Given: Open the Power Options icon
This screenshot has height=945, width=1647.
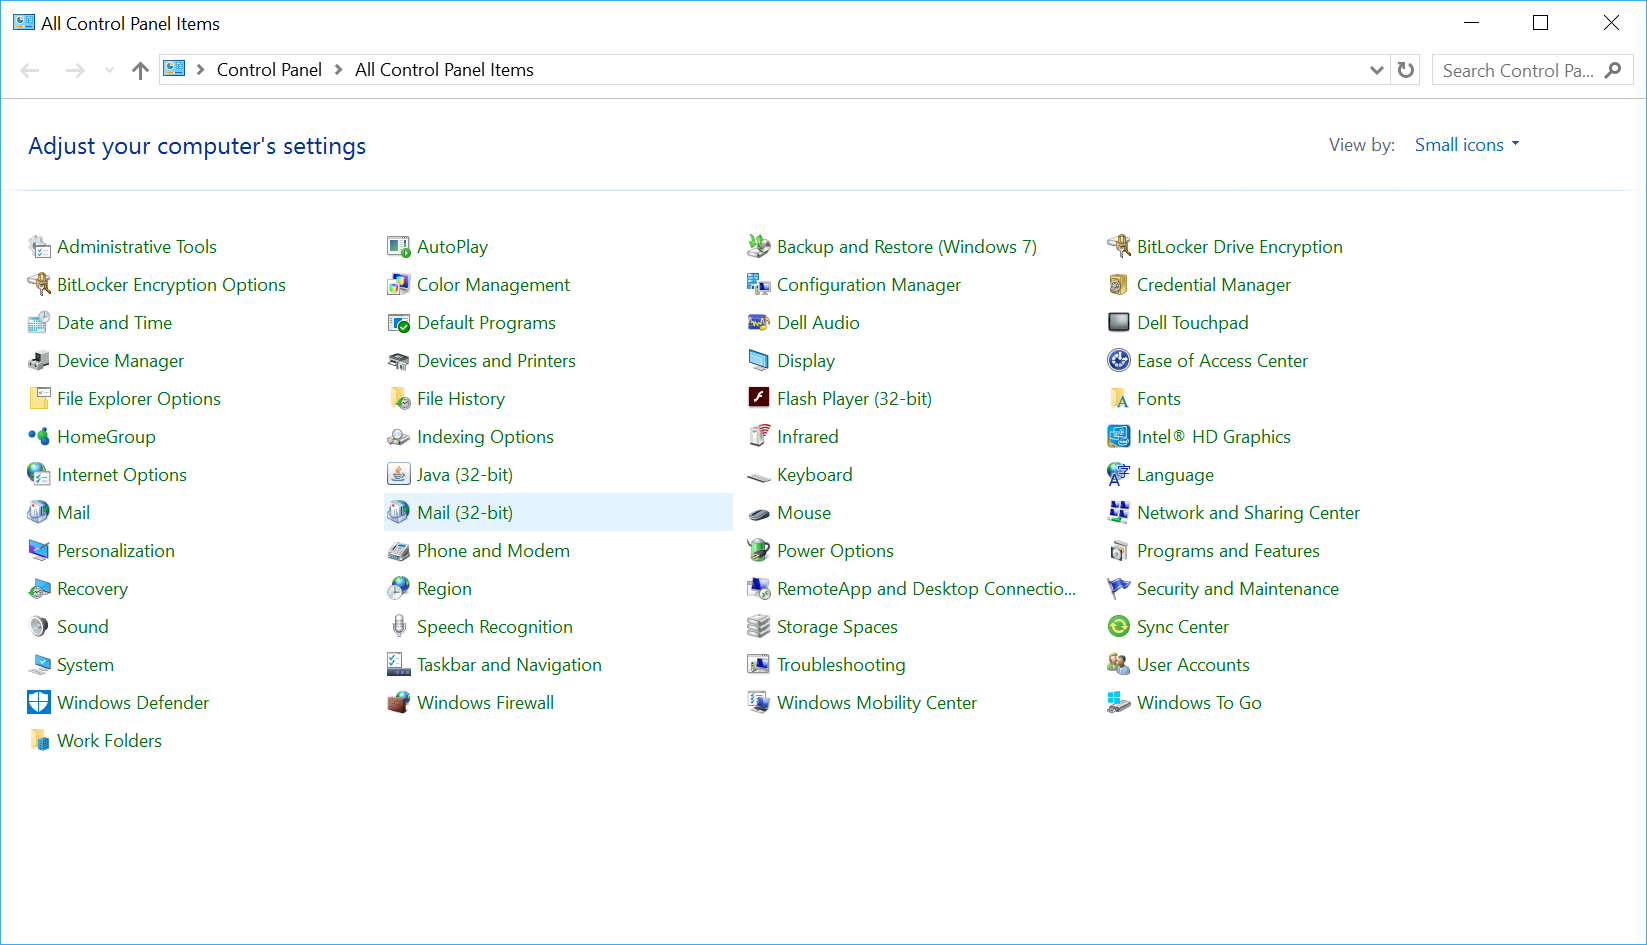Looking at the screenshot, I should click(759, 551).
